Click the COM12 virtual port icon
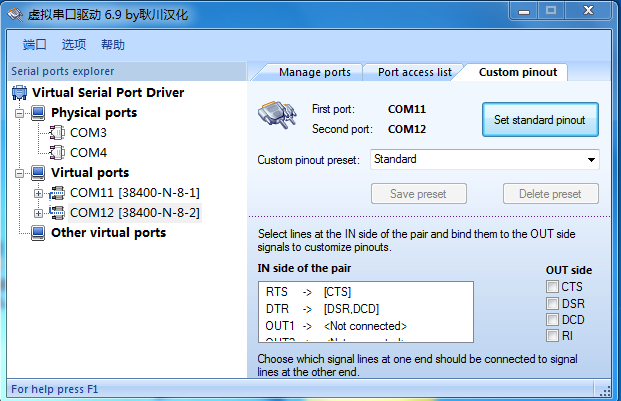This screenshot has width=621, height=401. 57,213
